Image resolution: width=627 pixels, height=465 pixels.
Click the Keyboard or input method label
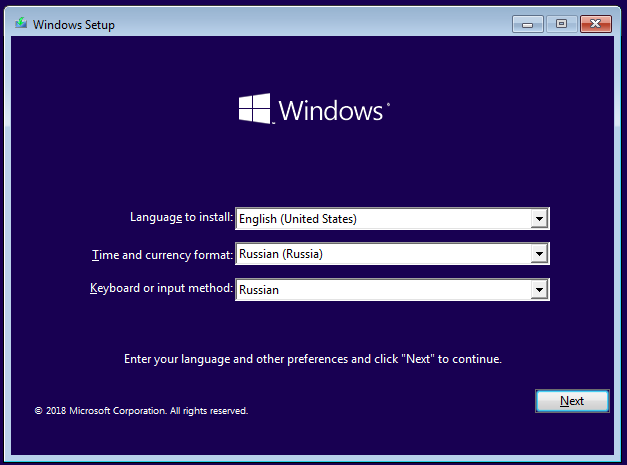coord(161,288)
